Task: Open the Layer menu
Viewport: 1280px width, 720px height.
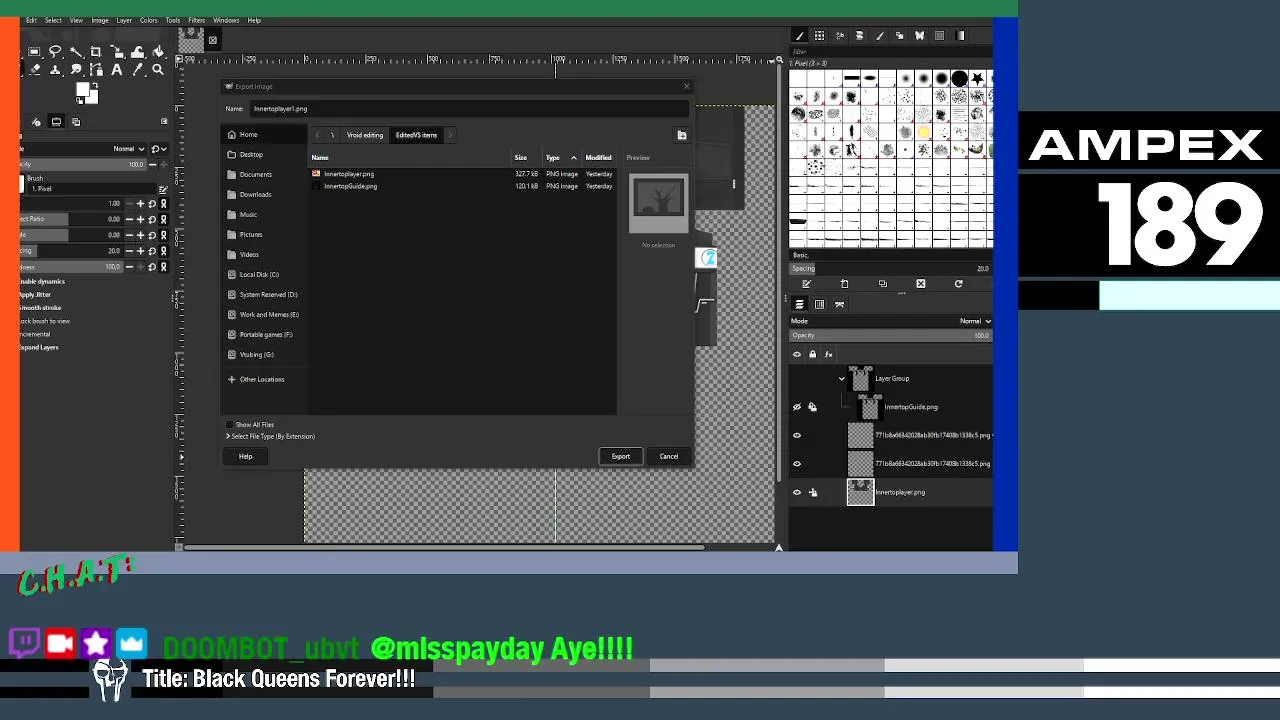Action: pos(124,20)
